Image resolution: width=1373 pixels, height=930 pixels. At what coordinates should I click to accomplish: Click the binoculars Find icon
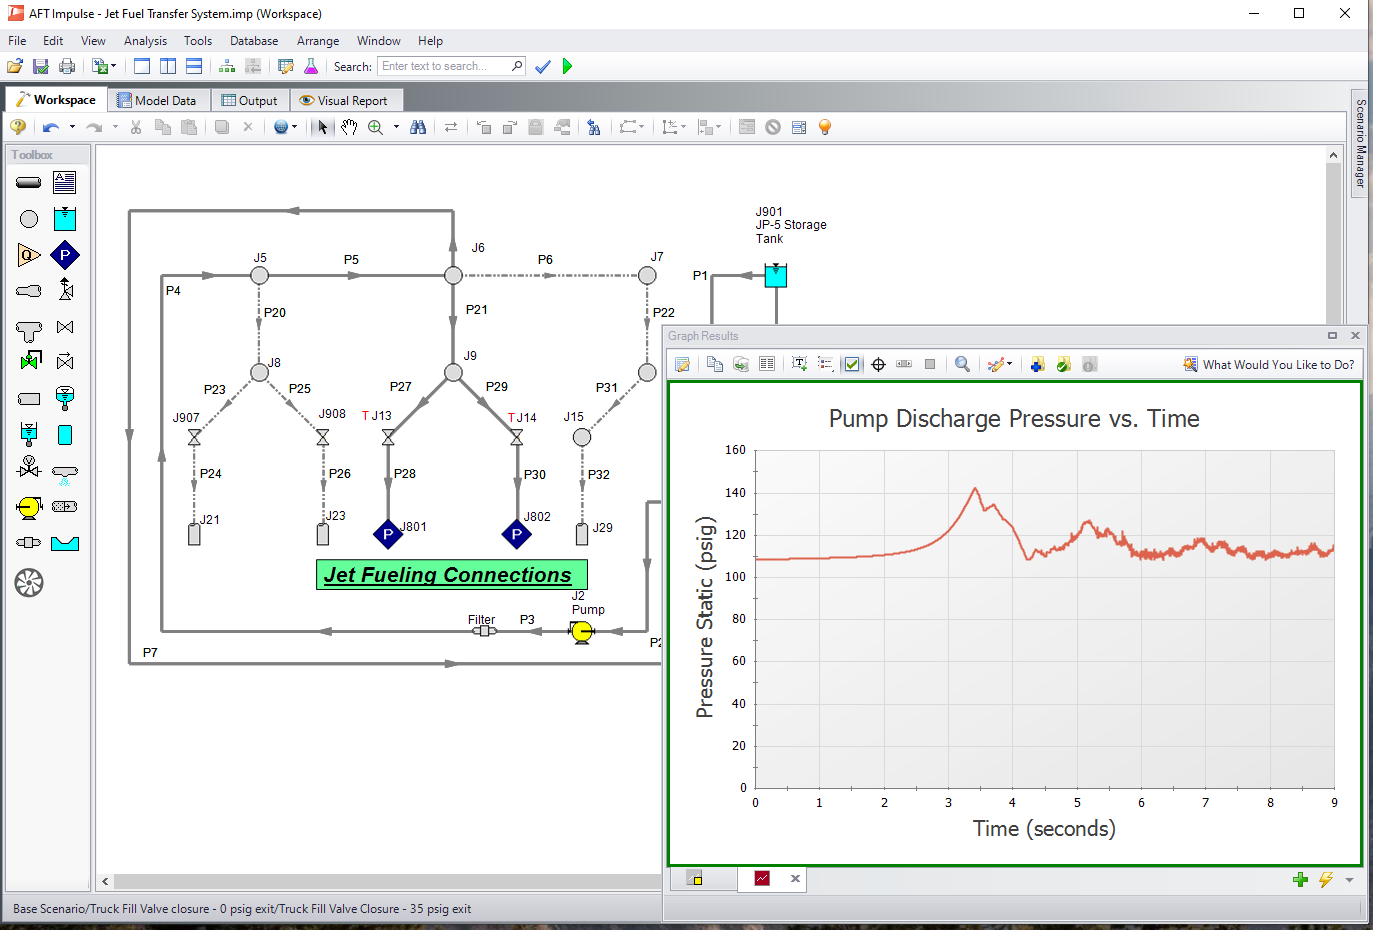(418, 127)
